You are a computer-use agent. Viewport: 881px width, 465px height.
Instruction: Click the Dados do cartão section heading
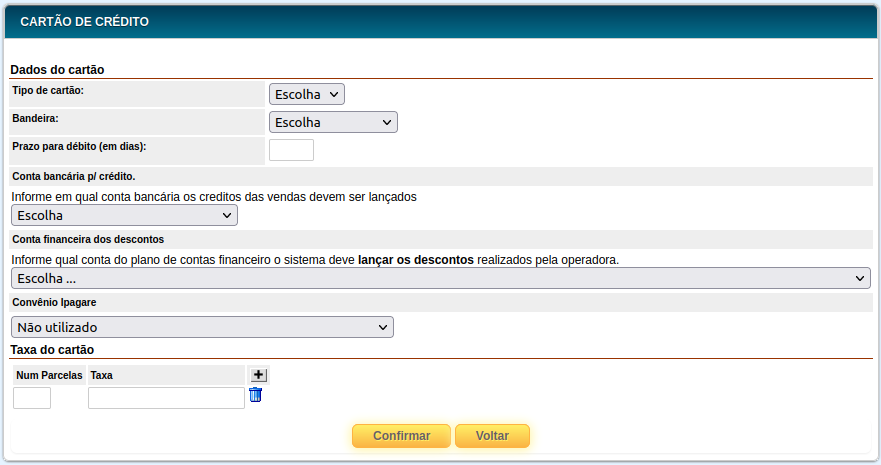(57, 70)
